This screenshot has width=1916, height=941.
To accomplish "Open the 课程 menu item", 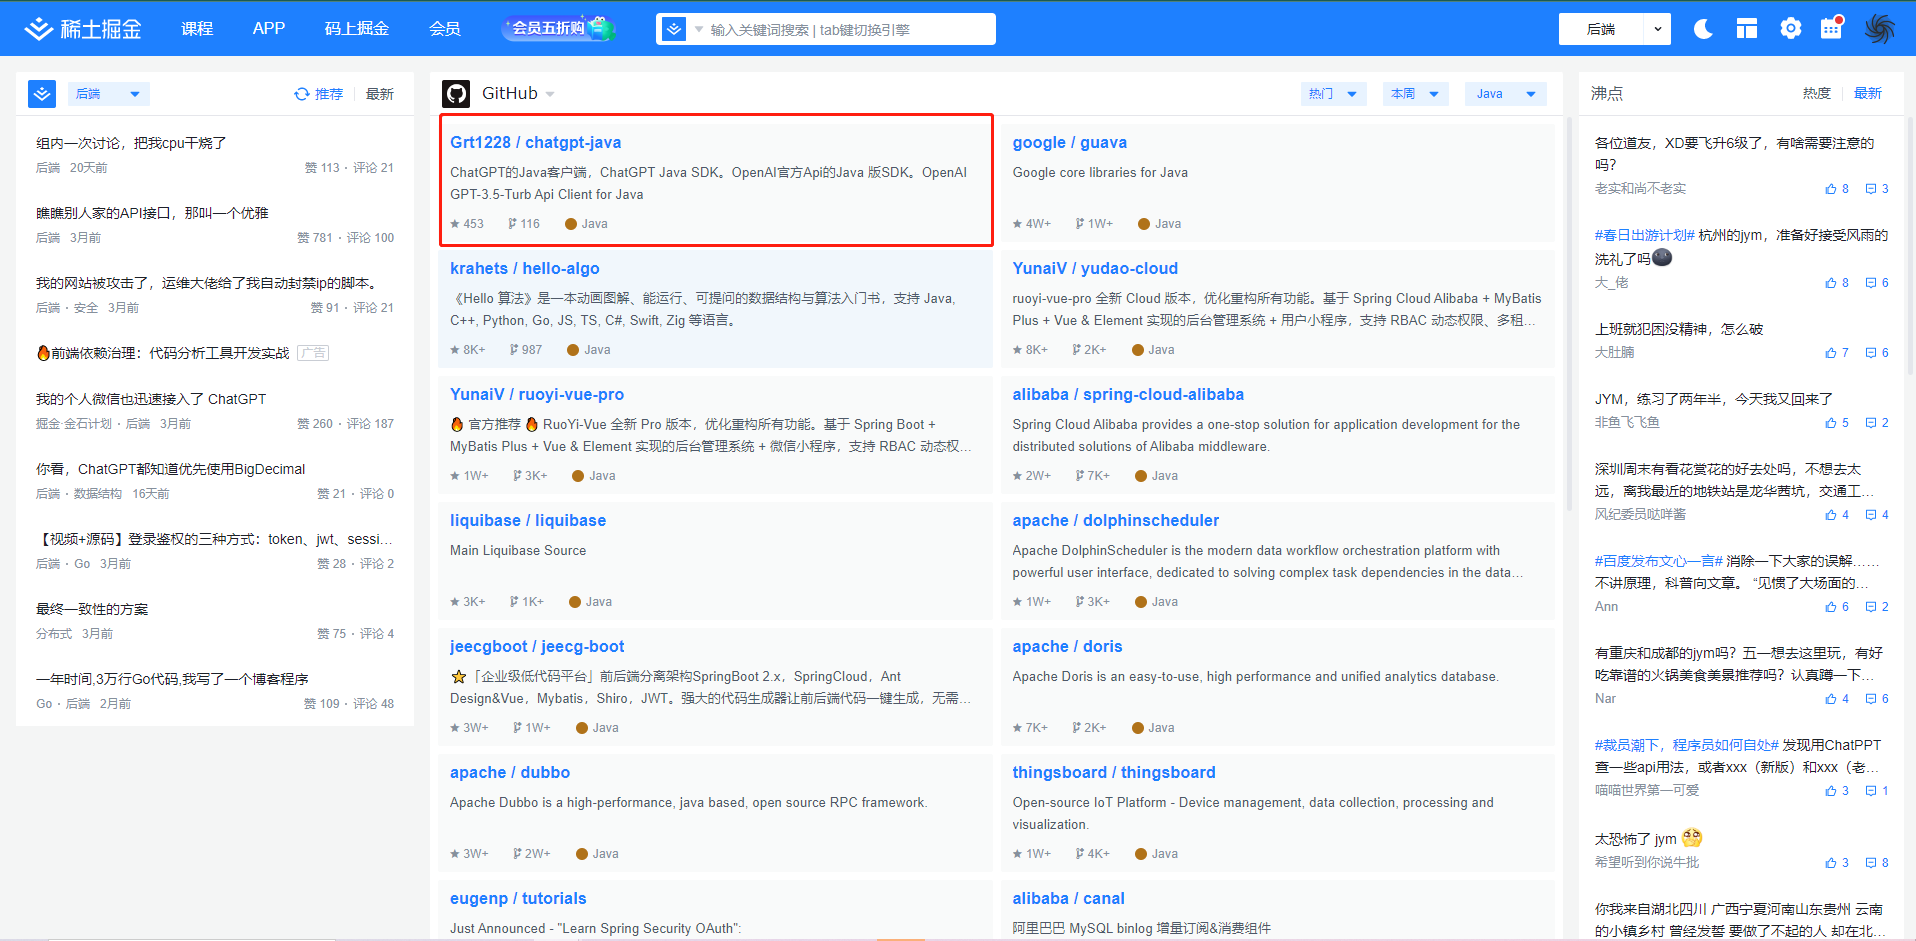I will (197, 29).
